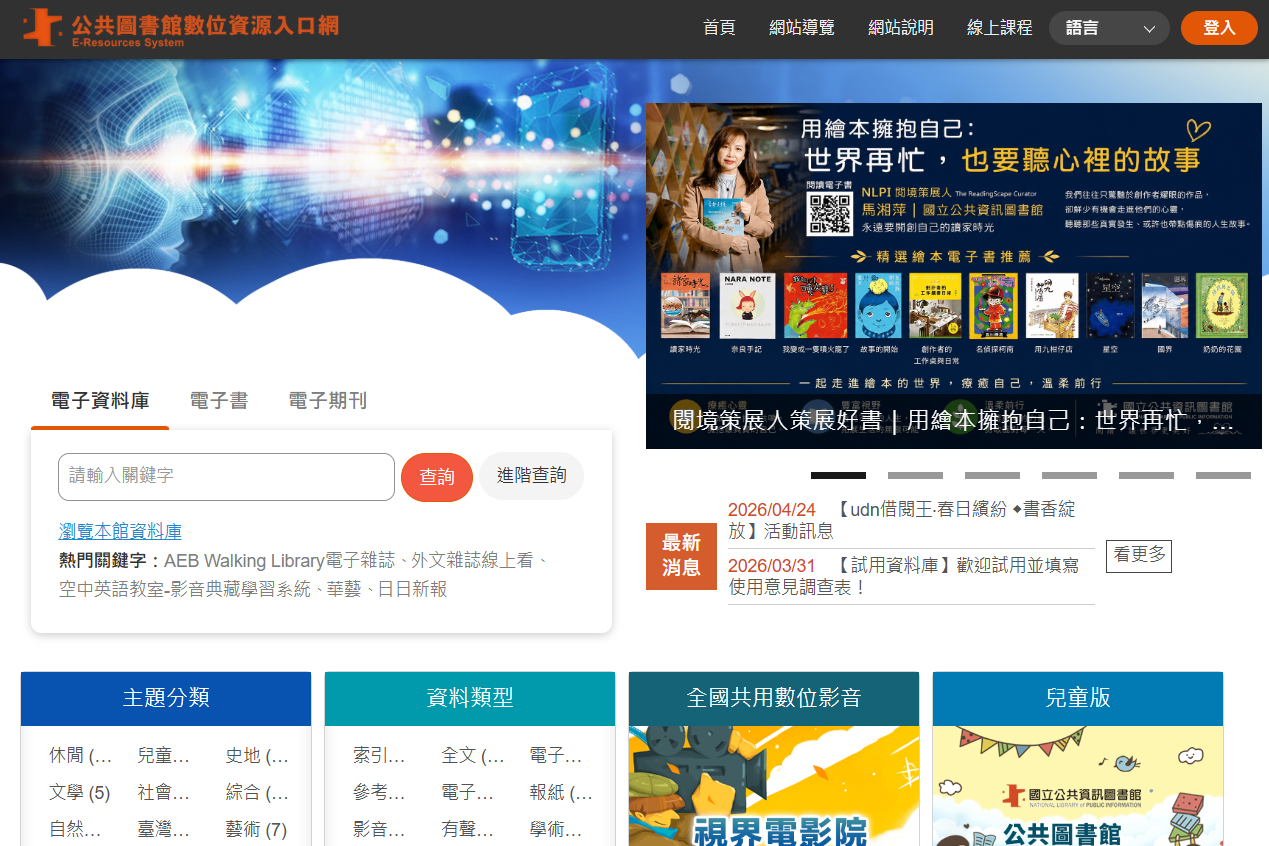The image size is (1269, 846).
Task: Click the 查詢 search button
Action: pyautogui.click(x=437, y=477)
